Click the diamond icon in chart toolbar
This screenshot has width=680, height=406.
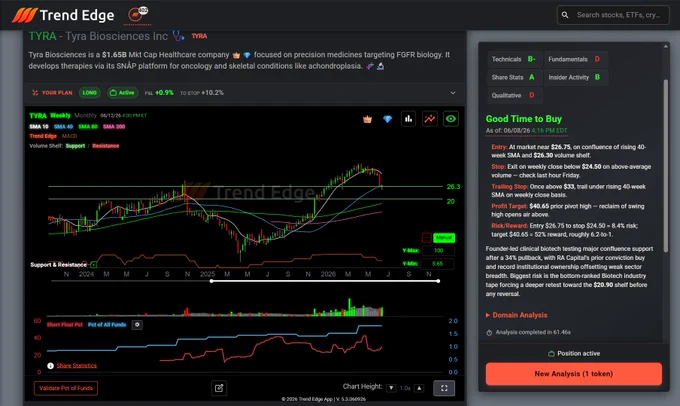click(388, 119)
